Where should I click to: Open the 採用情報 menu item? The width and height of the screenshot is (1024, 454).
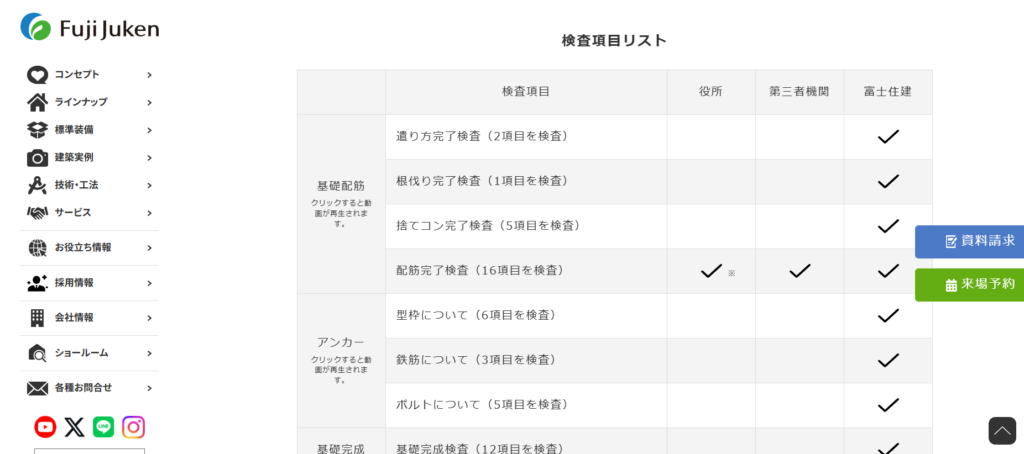(x=74, y=283)
